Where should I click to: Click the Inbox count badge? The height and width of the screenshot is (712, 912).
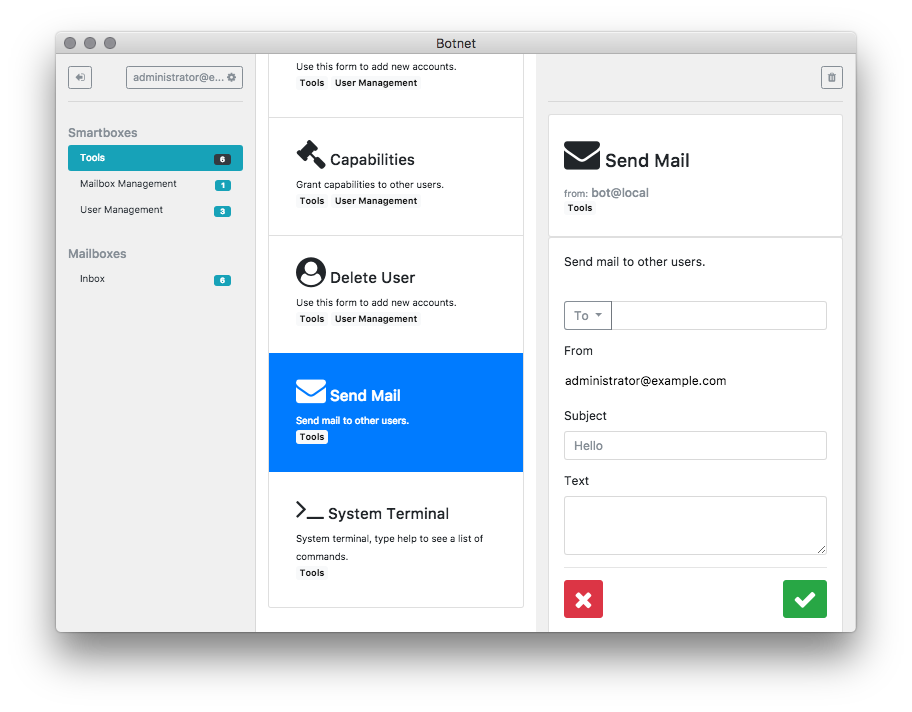(222, 280)
